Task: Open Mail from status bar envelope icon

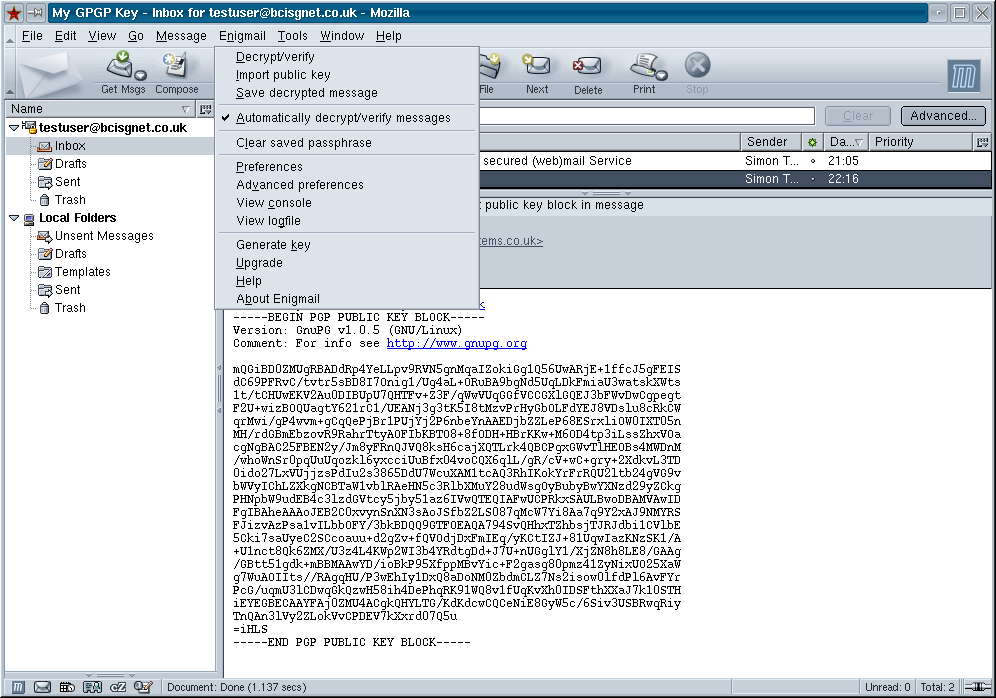Action: [x=43, y=687]
